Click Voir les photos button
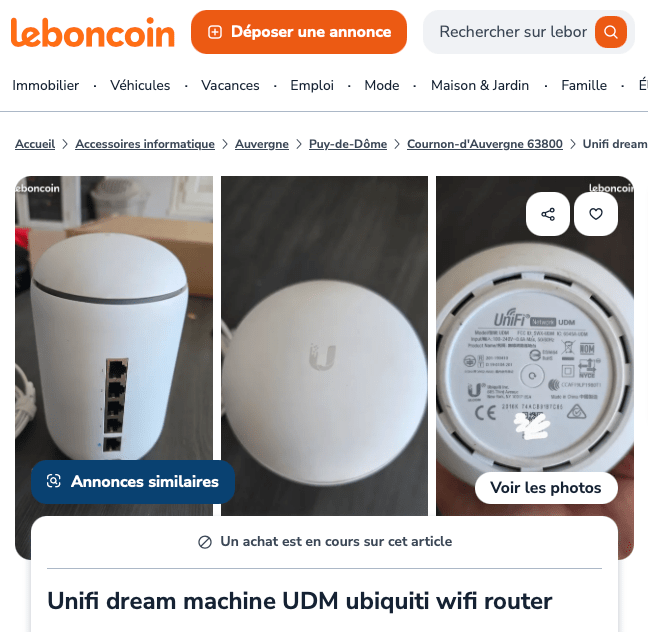The width and height of the screenshot is (648, 632). pos(546,488)
